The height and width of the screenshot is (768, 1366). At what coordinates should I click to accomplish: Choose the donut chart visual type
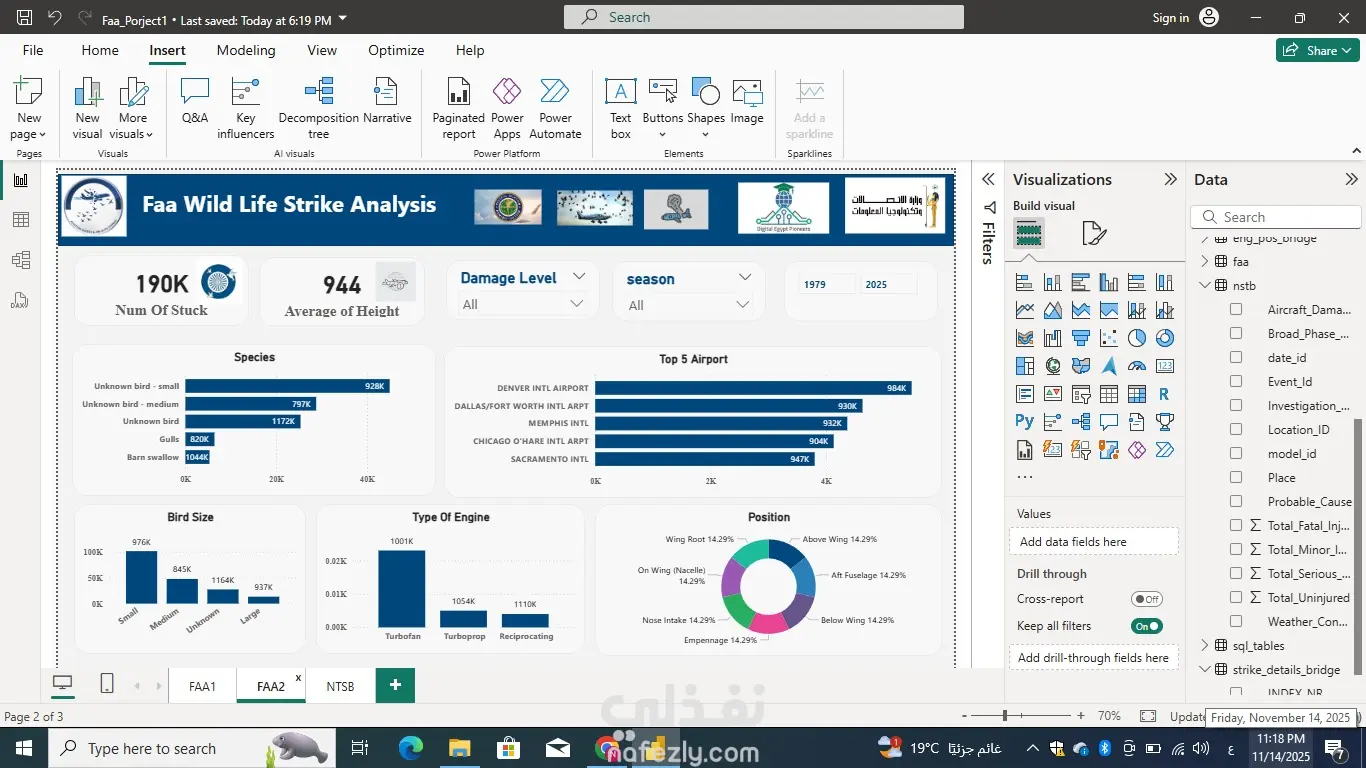[1165, 338]
